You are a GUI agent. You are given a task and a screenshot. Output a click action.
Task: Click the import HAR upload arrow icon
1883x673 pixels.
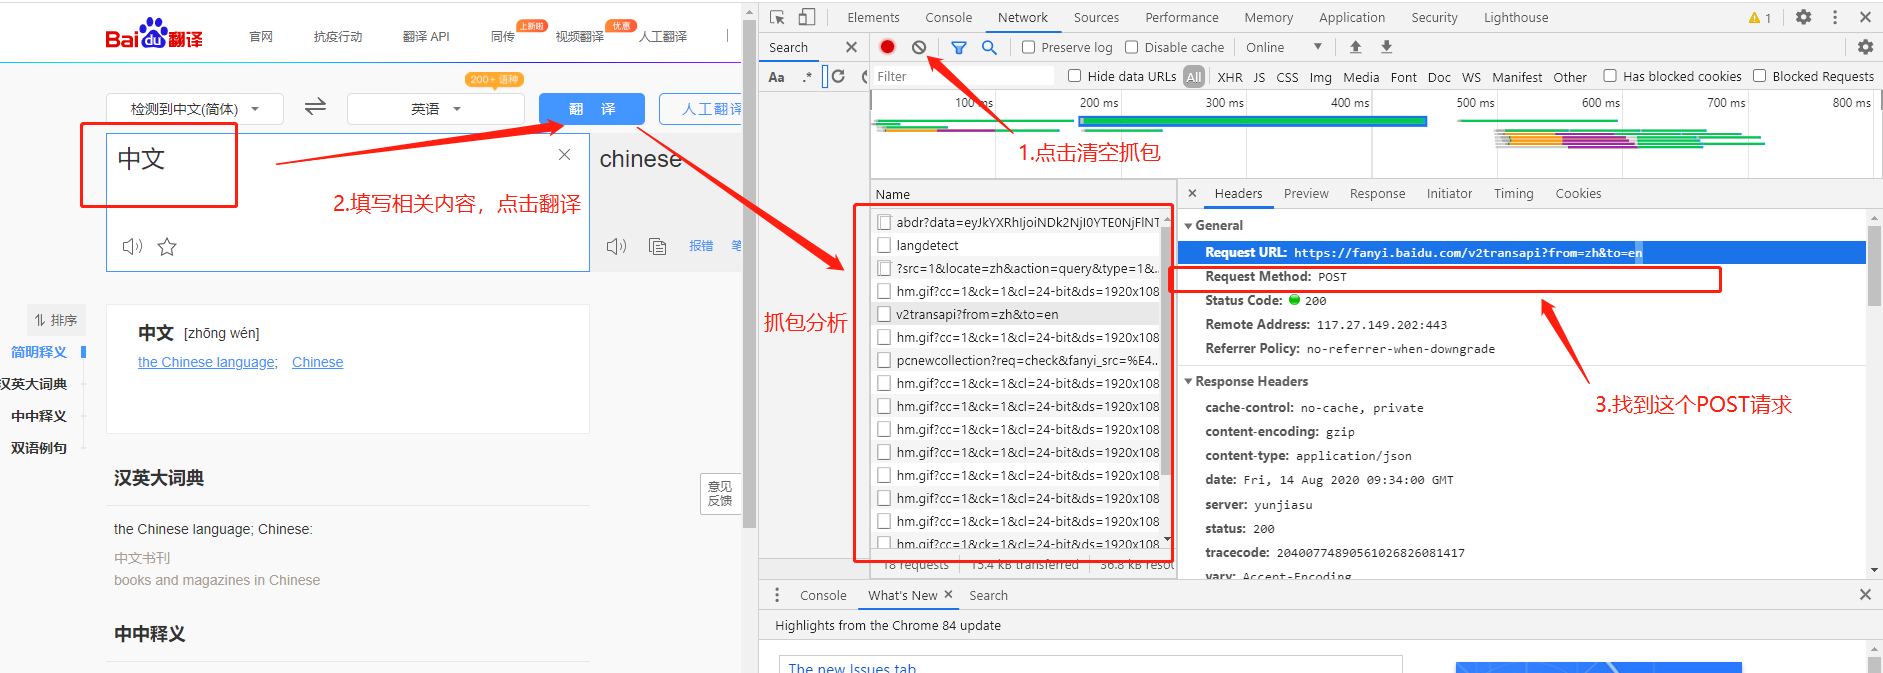point(1355,47)
